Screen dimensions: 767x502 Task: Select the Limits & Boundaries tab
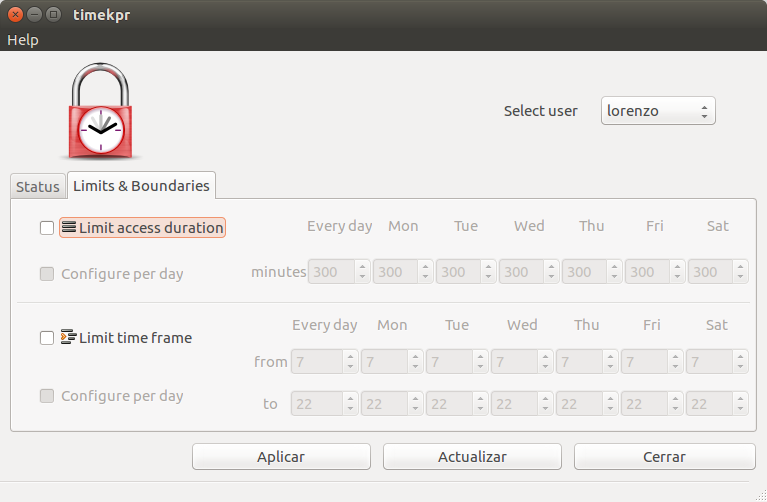pos(141,185)
